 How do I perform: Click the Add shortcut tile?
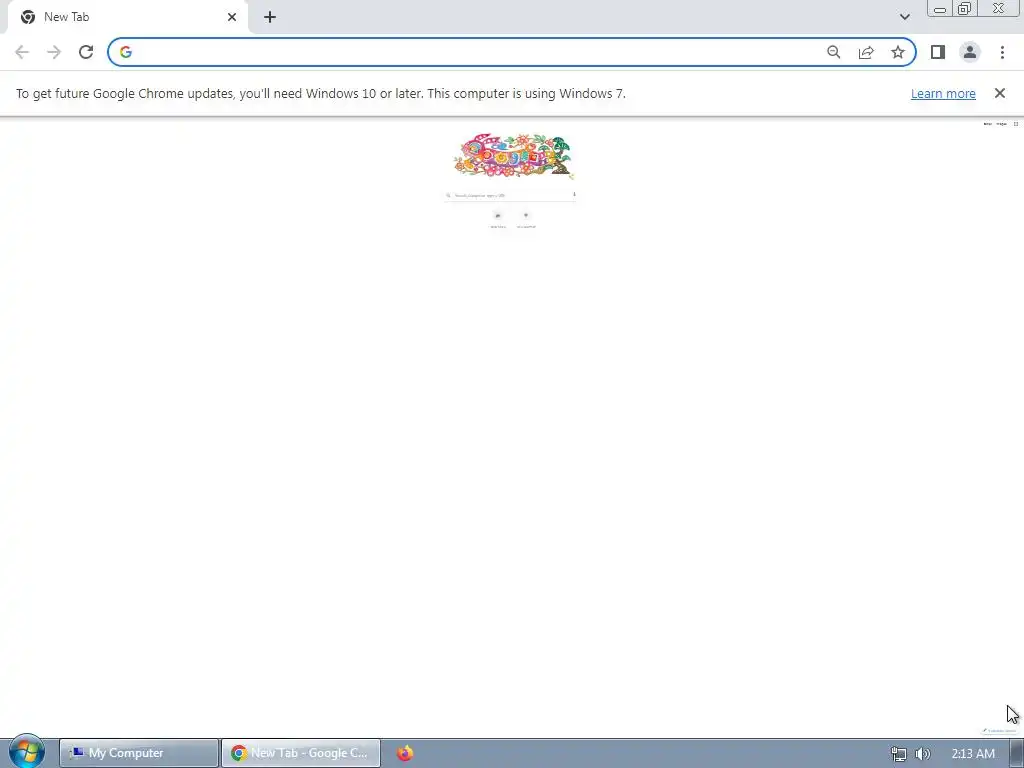pyautogui.click(x=526, y=219)
